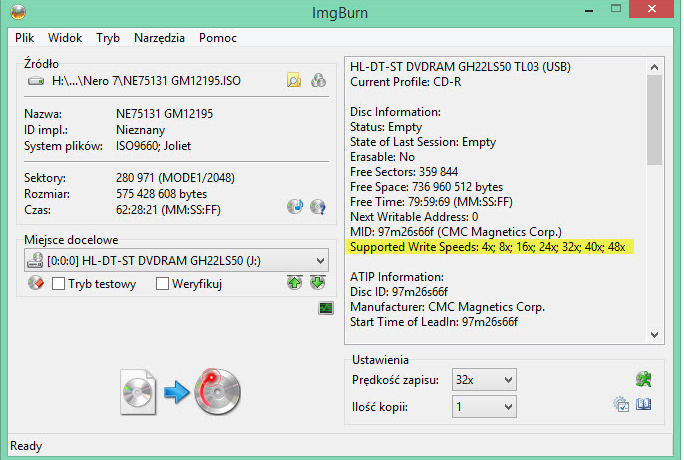Click scroll down arrow in disc info panel
This screenshot has height=460, width=684.
654,335
